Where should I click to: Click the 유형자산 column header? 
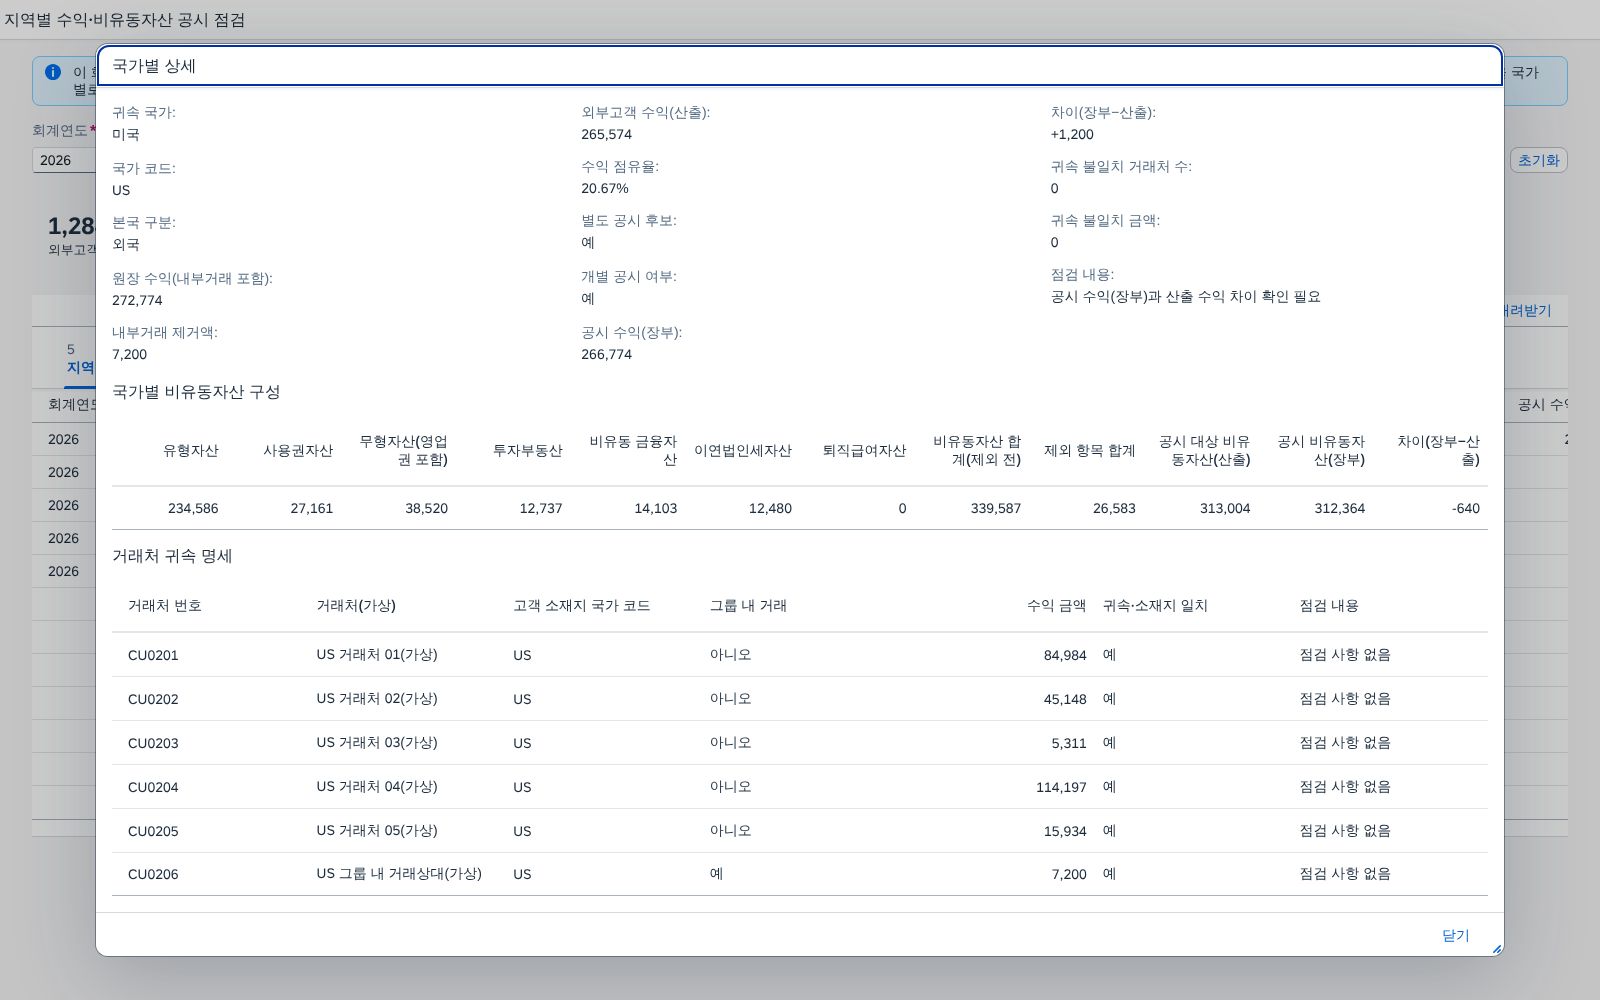pos(190,451)
